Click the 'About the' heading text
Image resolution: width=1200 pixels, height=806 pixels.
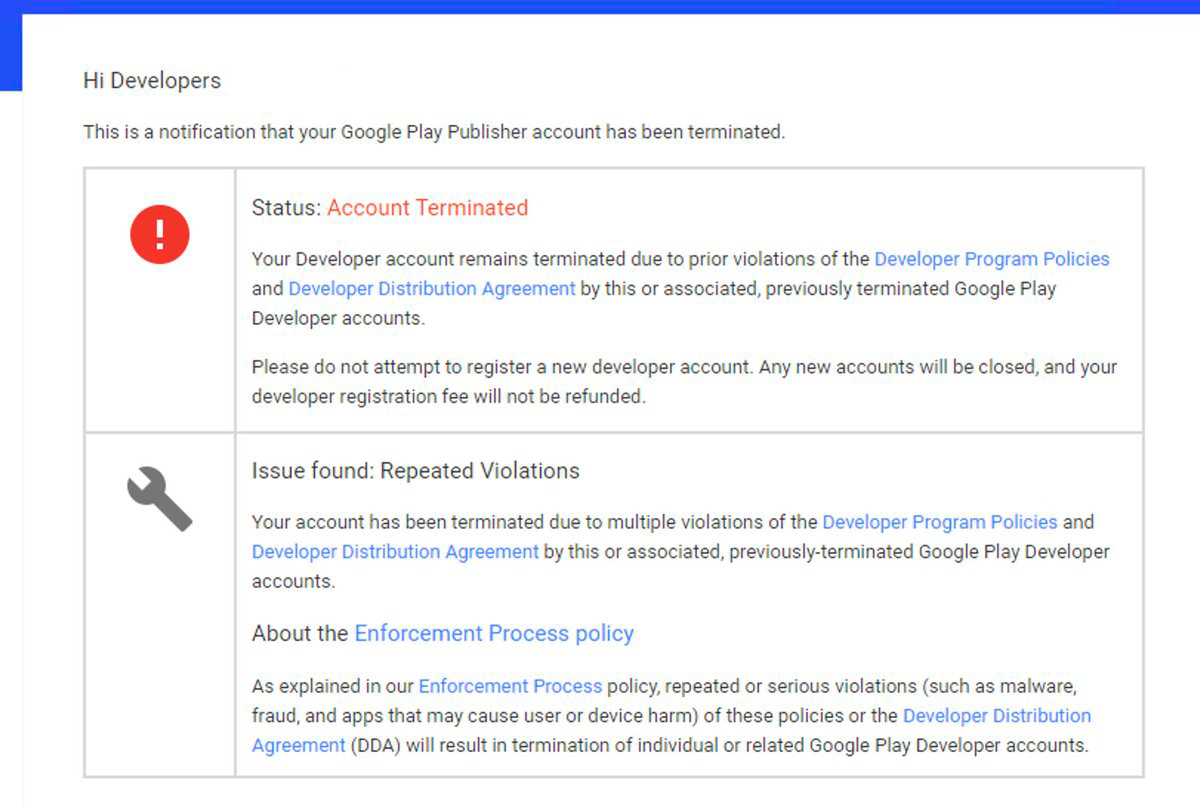300,633
